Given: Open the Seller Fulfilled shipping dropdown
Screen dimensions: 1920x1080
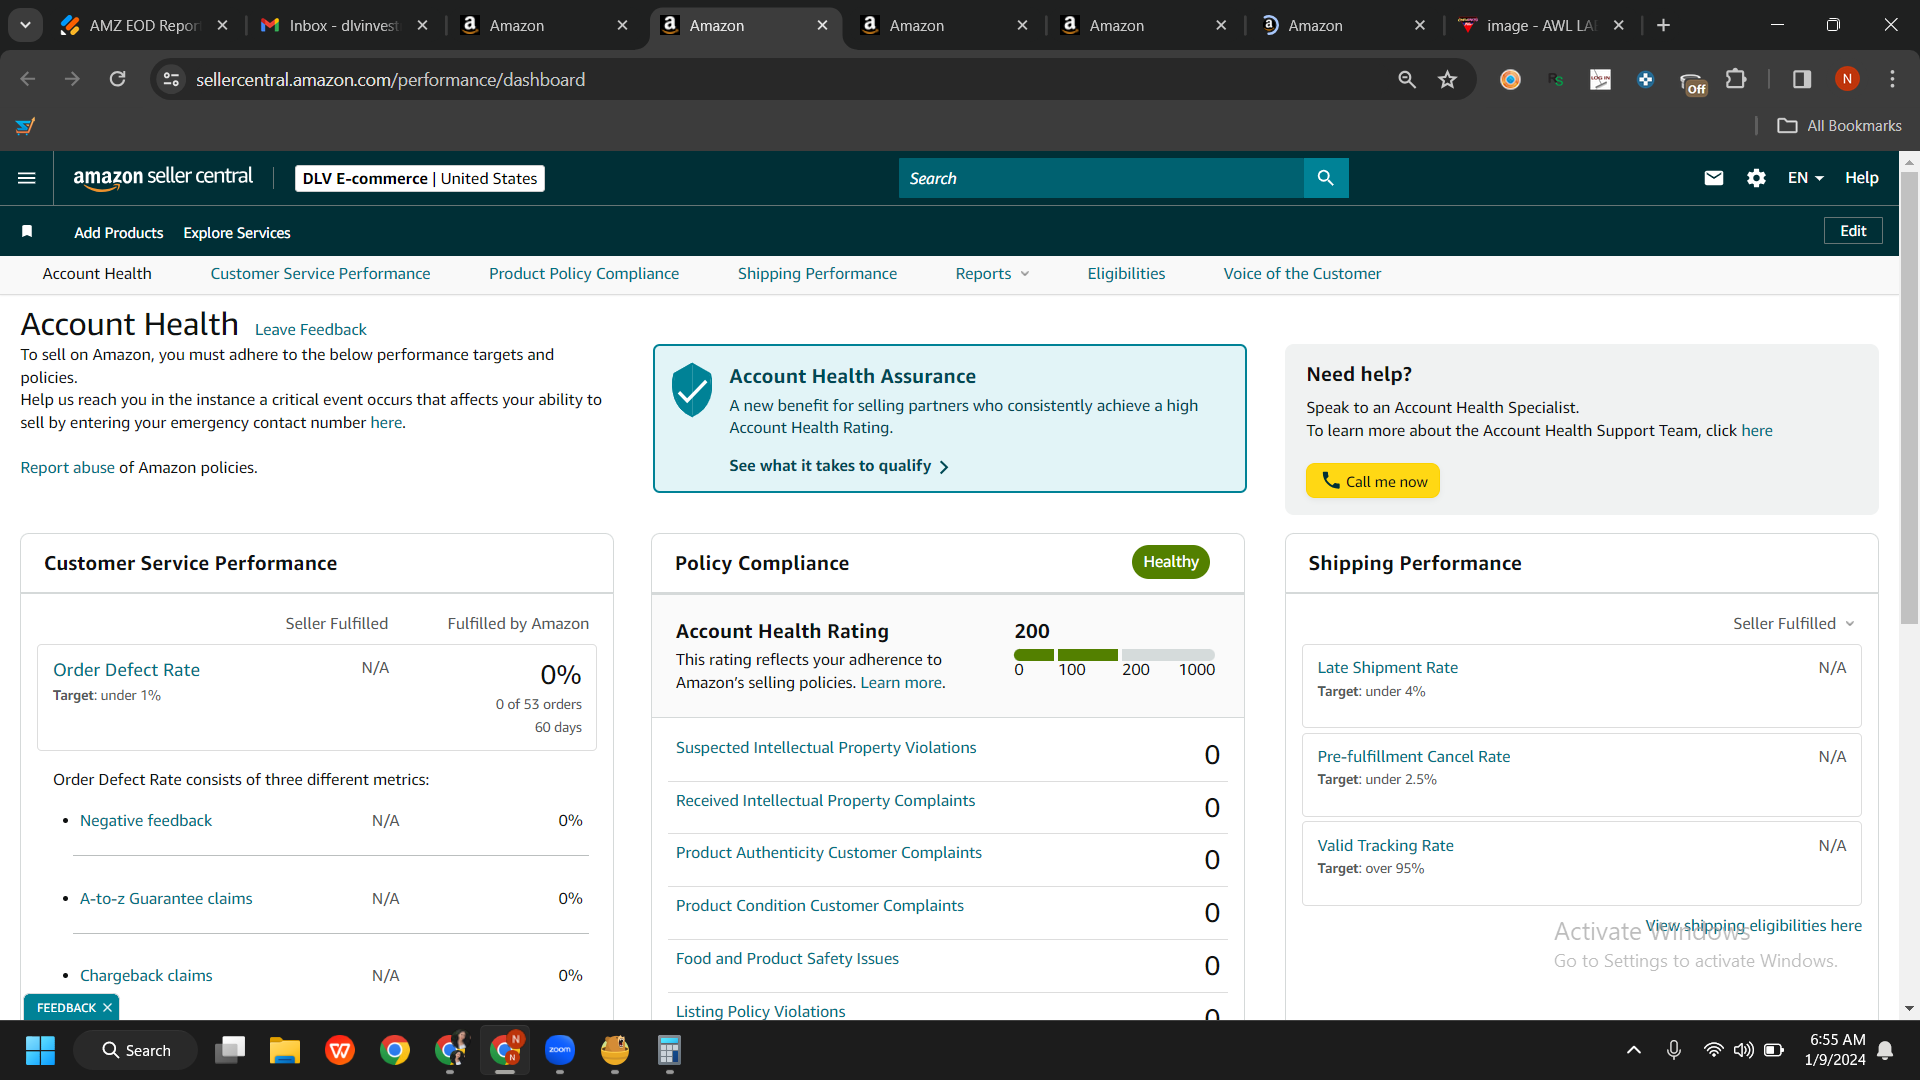Looking at the screenshot, I should (x=1794, y=623).
